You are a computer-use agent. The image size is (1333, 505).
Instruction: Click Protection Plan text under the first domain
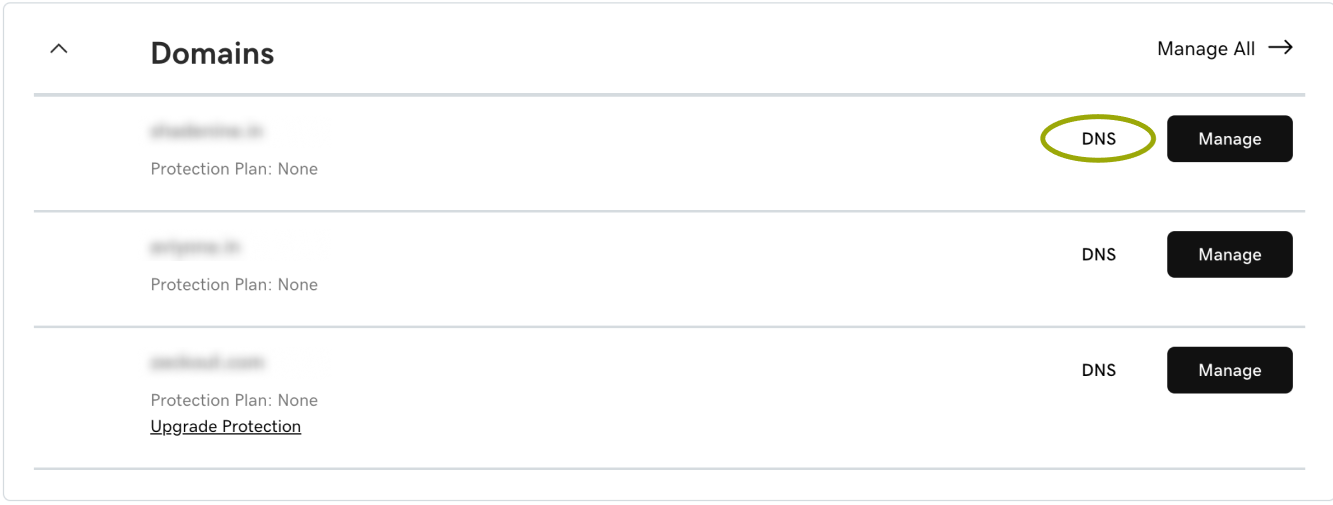[x=234, y=169]
